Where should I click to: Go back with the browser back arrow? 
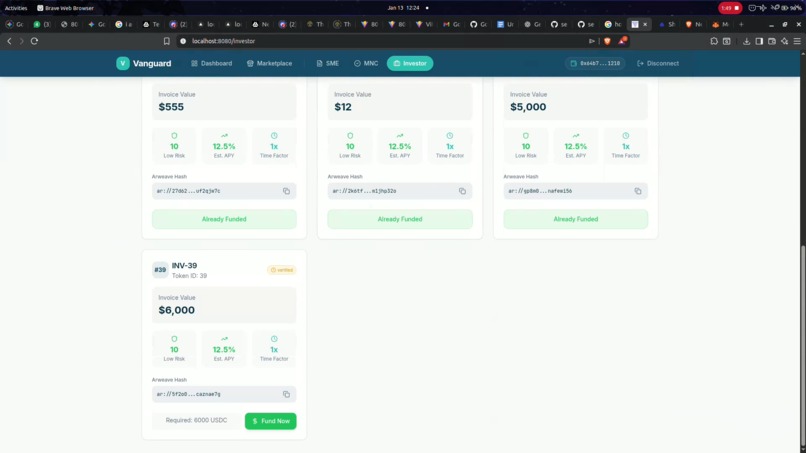[9, 41]
